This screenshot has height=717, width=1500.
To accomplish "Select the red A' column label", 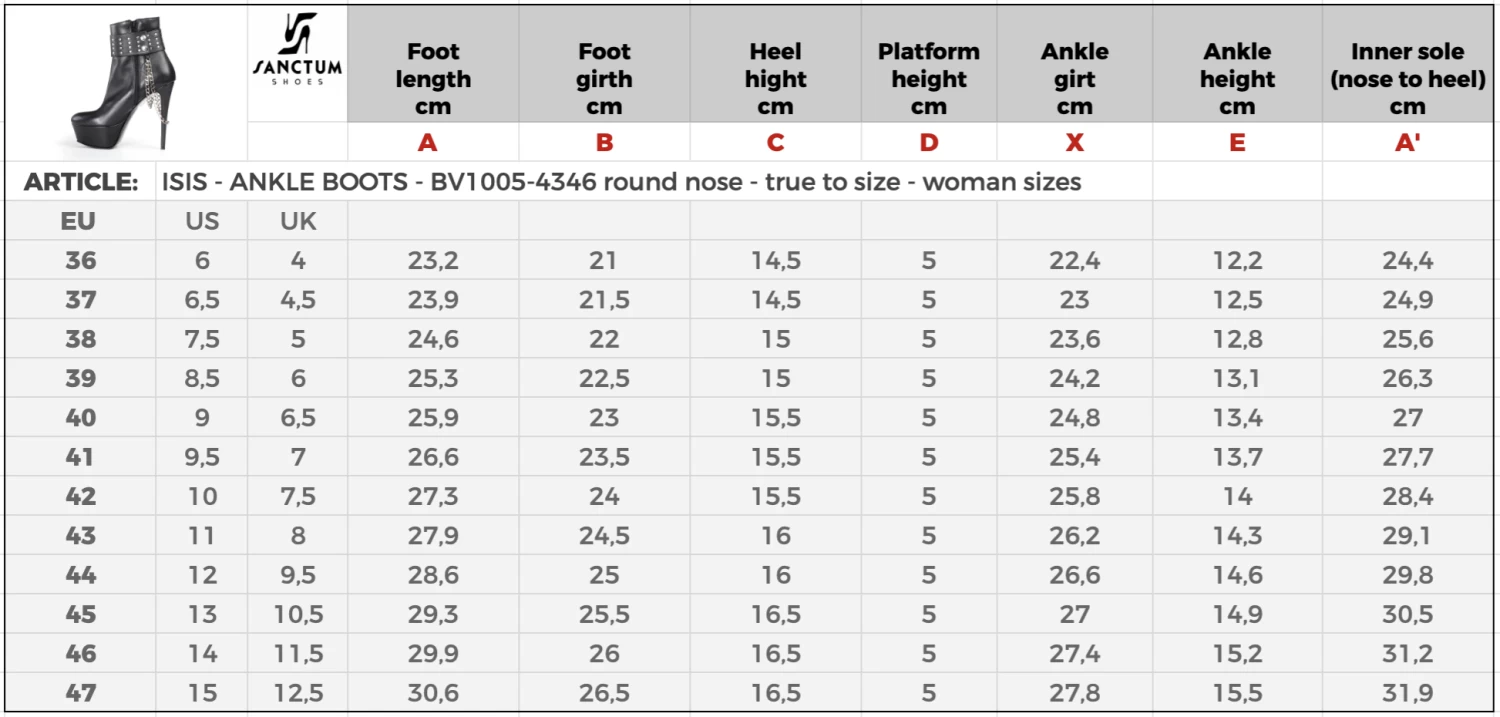I will pyautogui.click(x=1408, y=143).
